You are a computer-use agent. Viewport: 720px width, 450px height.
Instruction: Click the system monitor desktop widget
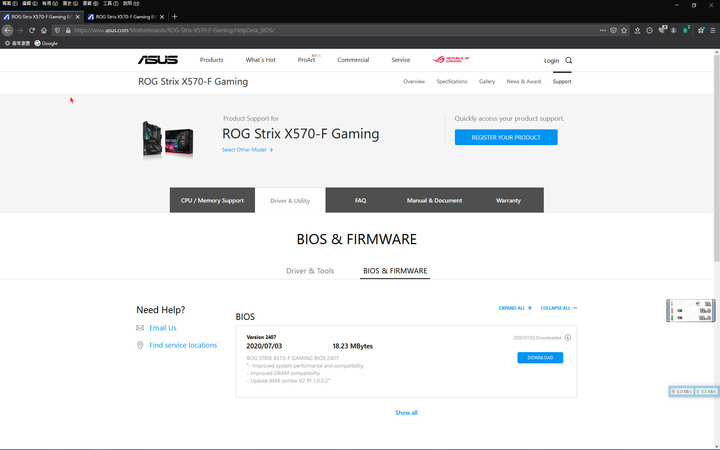[x=691, y=310]
